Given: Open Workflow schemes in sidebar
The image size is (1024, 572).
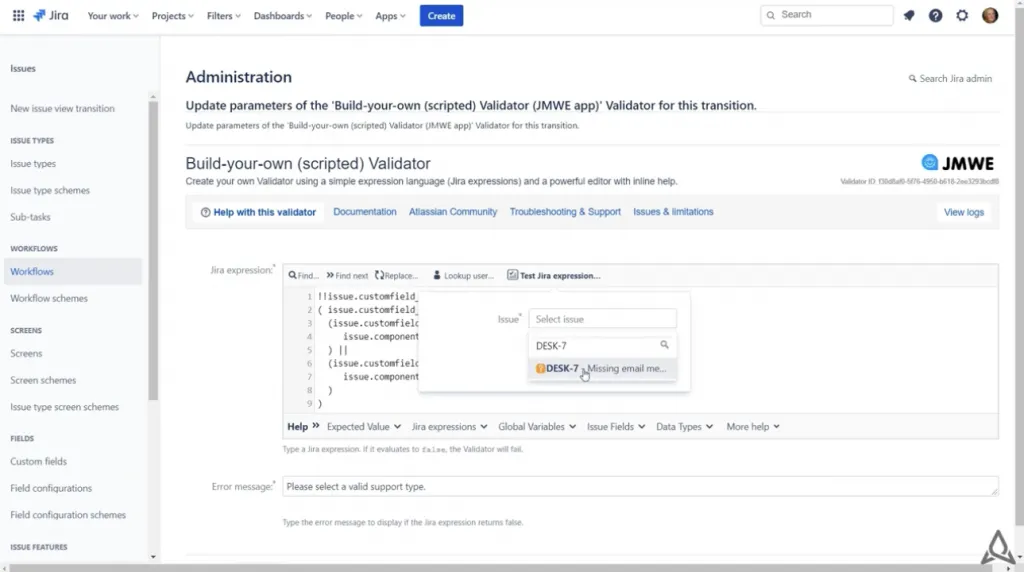Looking at the screenshot, I should pyautogui.click(x=48, y=298).
